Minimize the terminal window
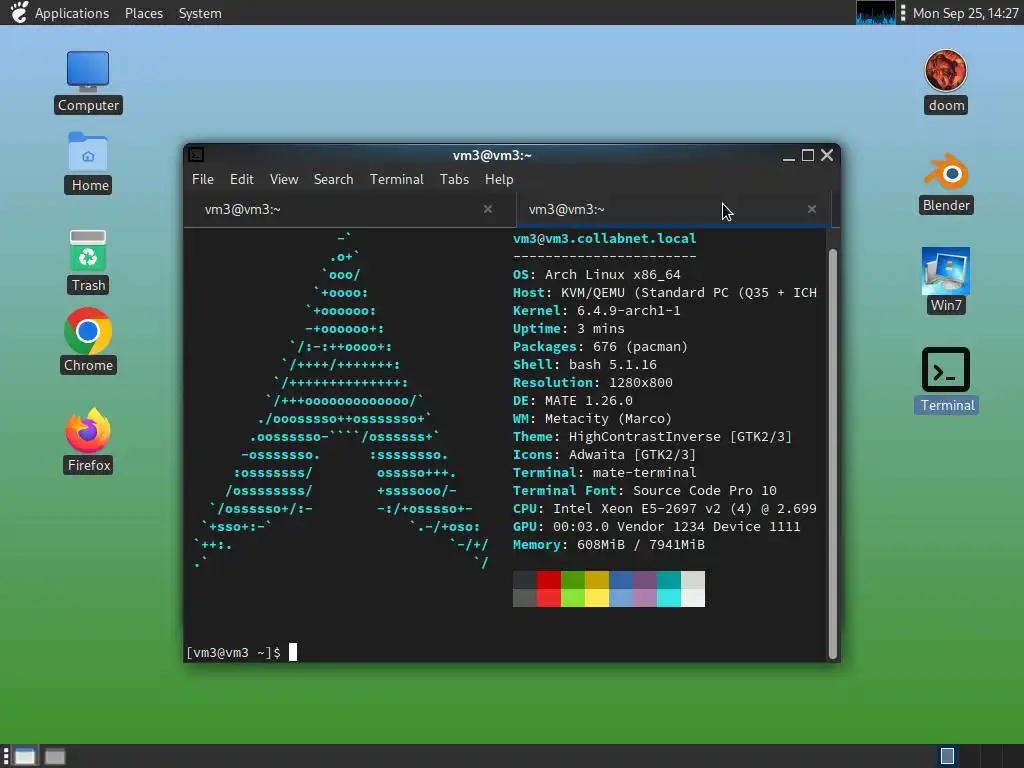 click(789, 155)
